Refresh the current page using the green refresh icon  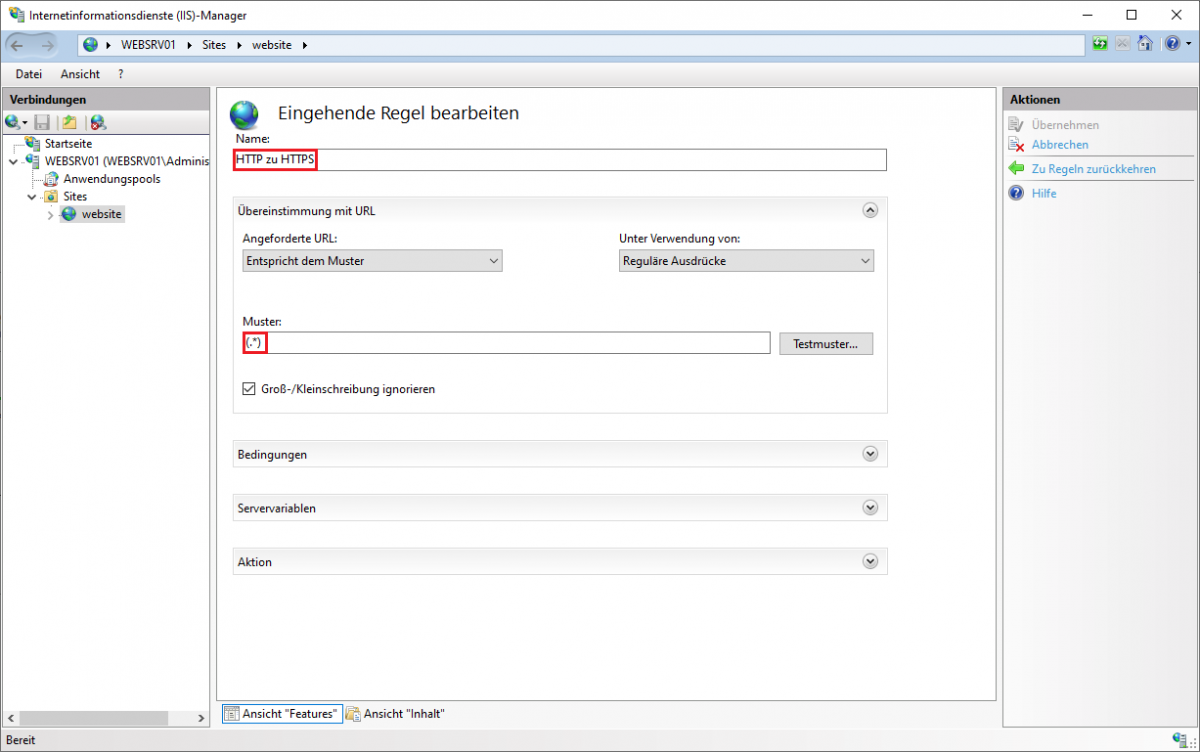[1100, 43]
